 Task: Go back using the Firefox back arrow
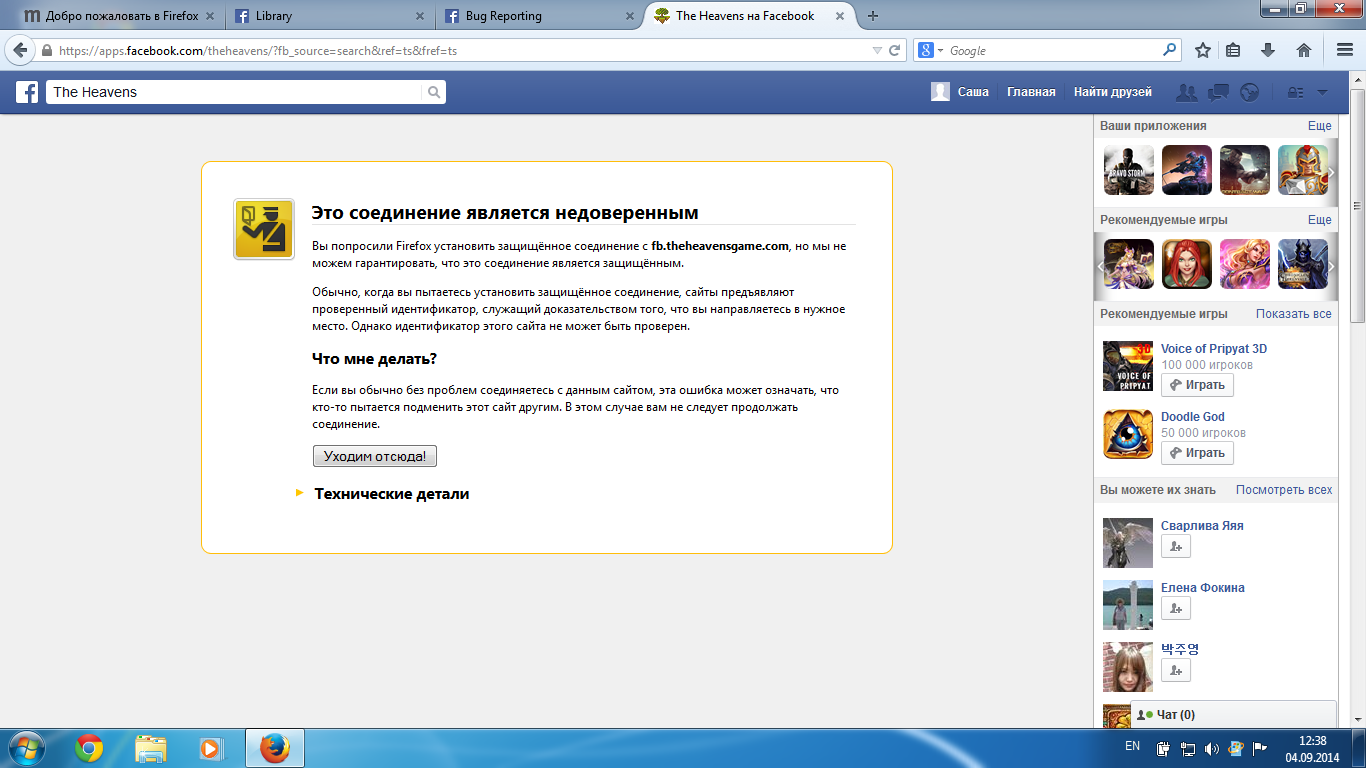tap(21, 50)
